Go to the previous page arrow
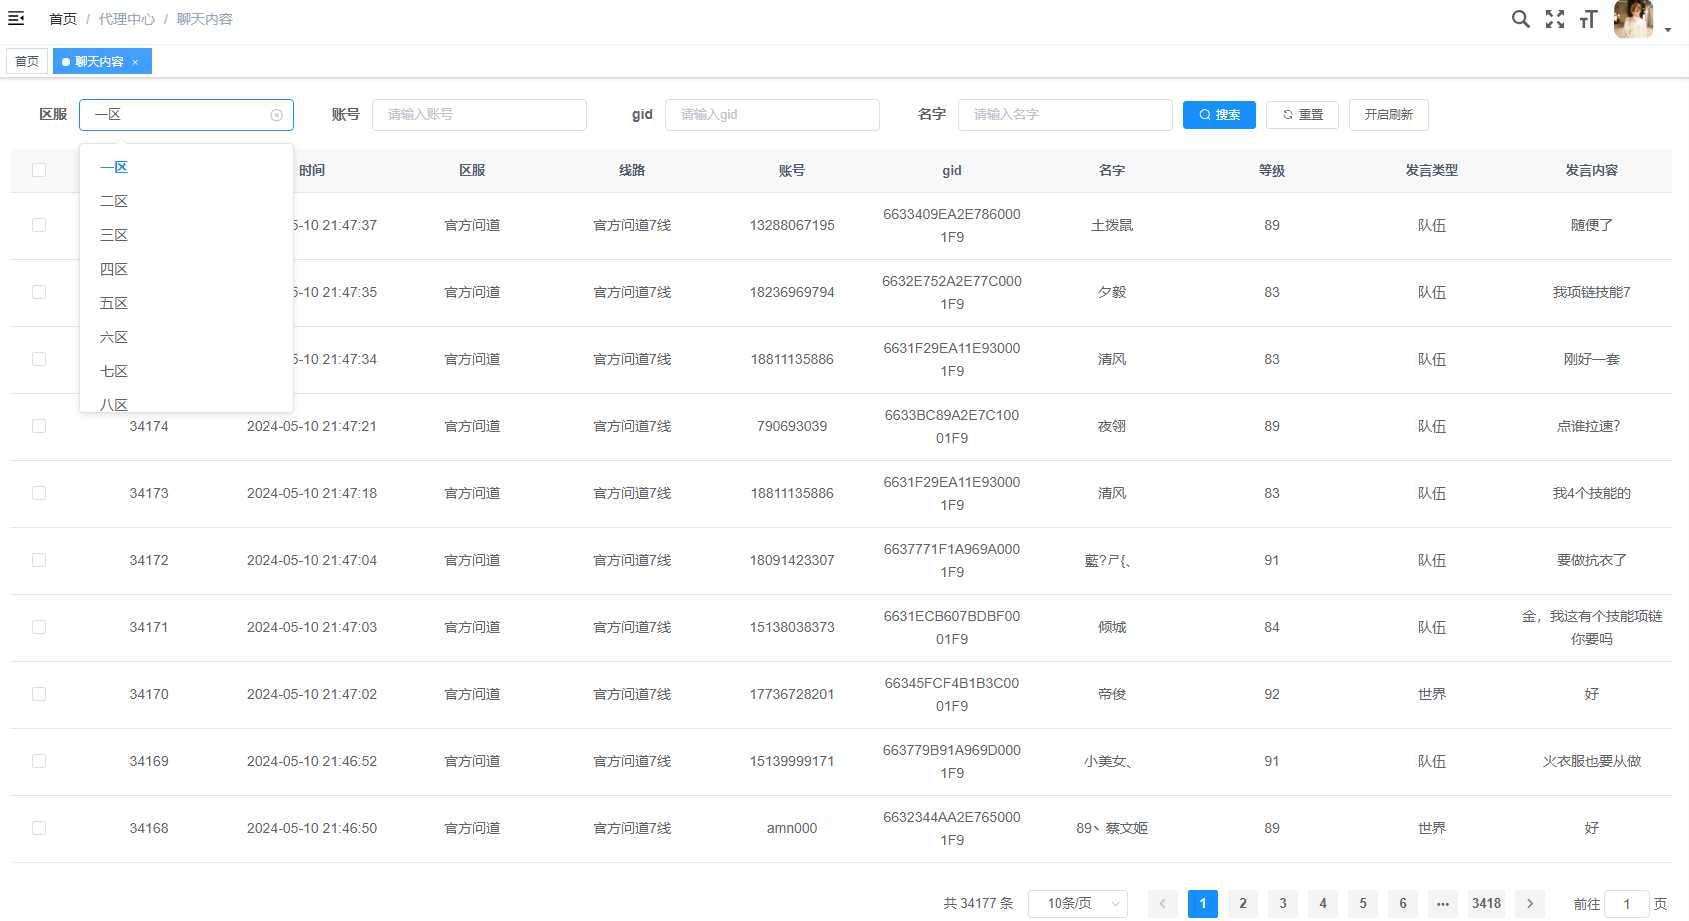The image size is (1689, 921). [1163, 903]
